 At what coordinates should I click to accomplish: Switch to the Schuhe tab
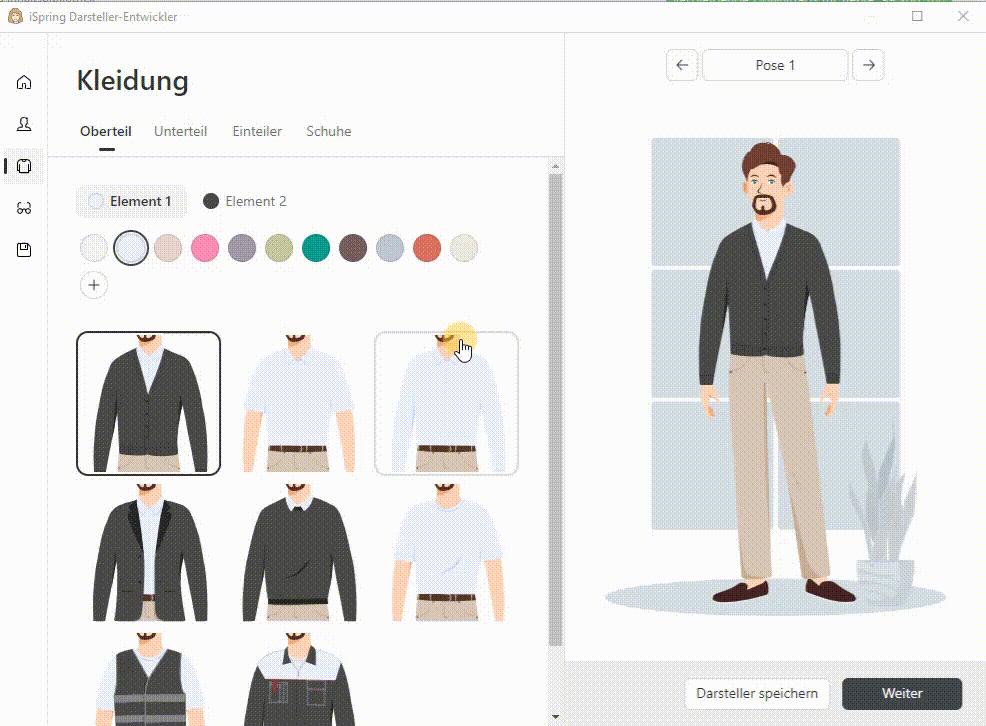[x=329, y=131]
